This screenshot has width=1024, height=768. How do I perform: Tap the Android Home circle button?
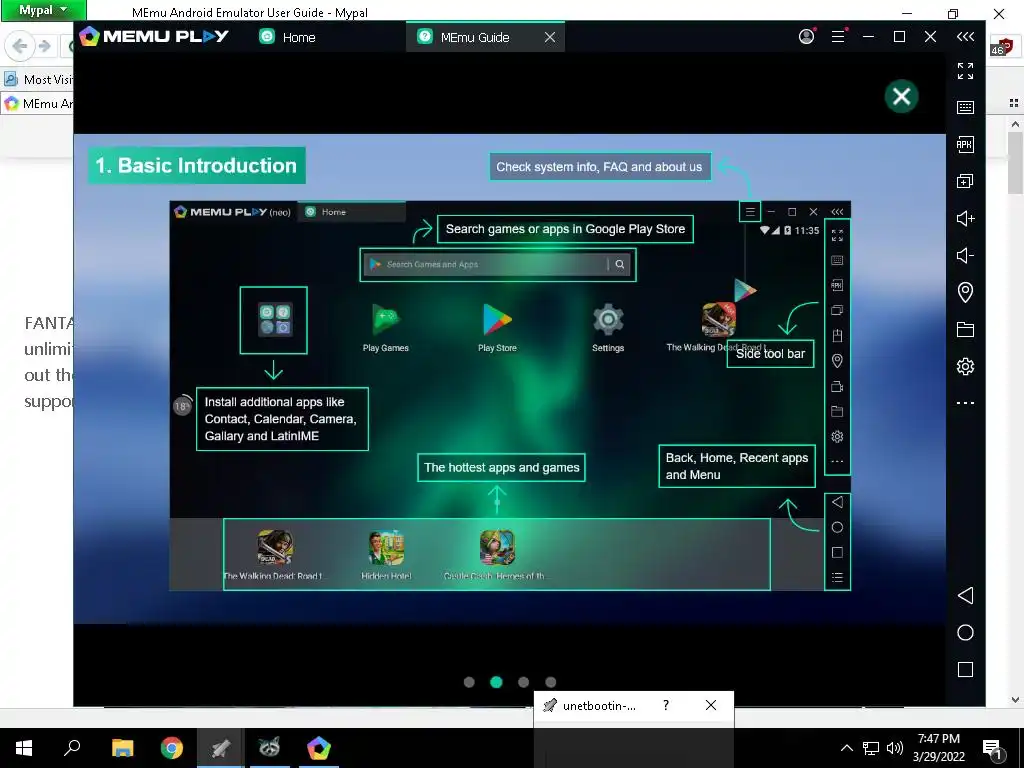(965, 632)
